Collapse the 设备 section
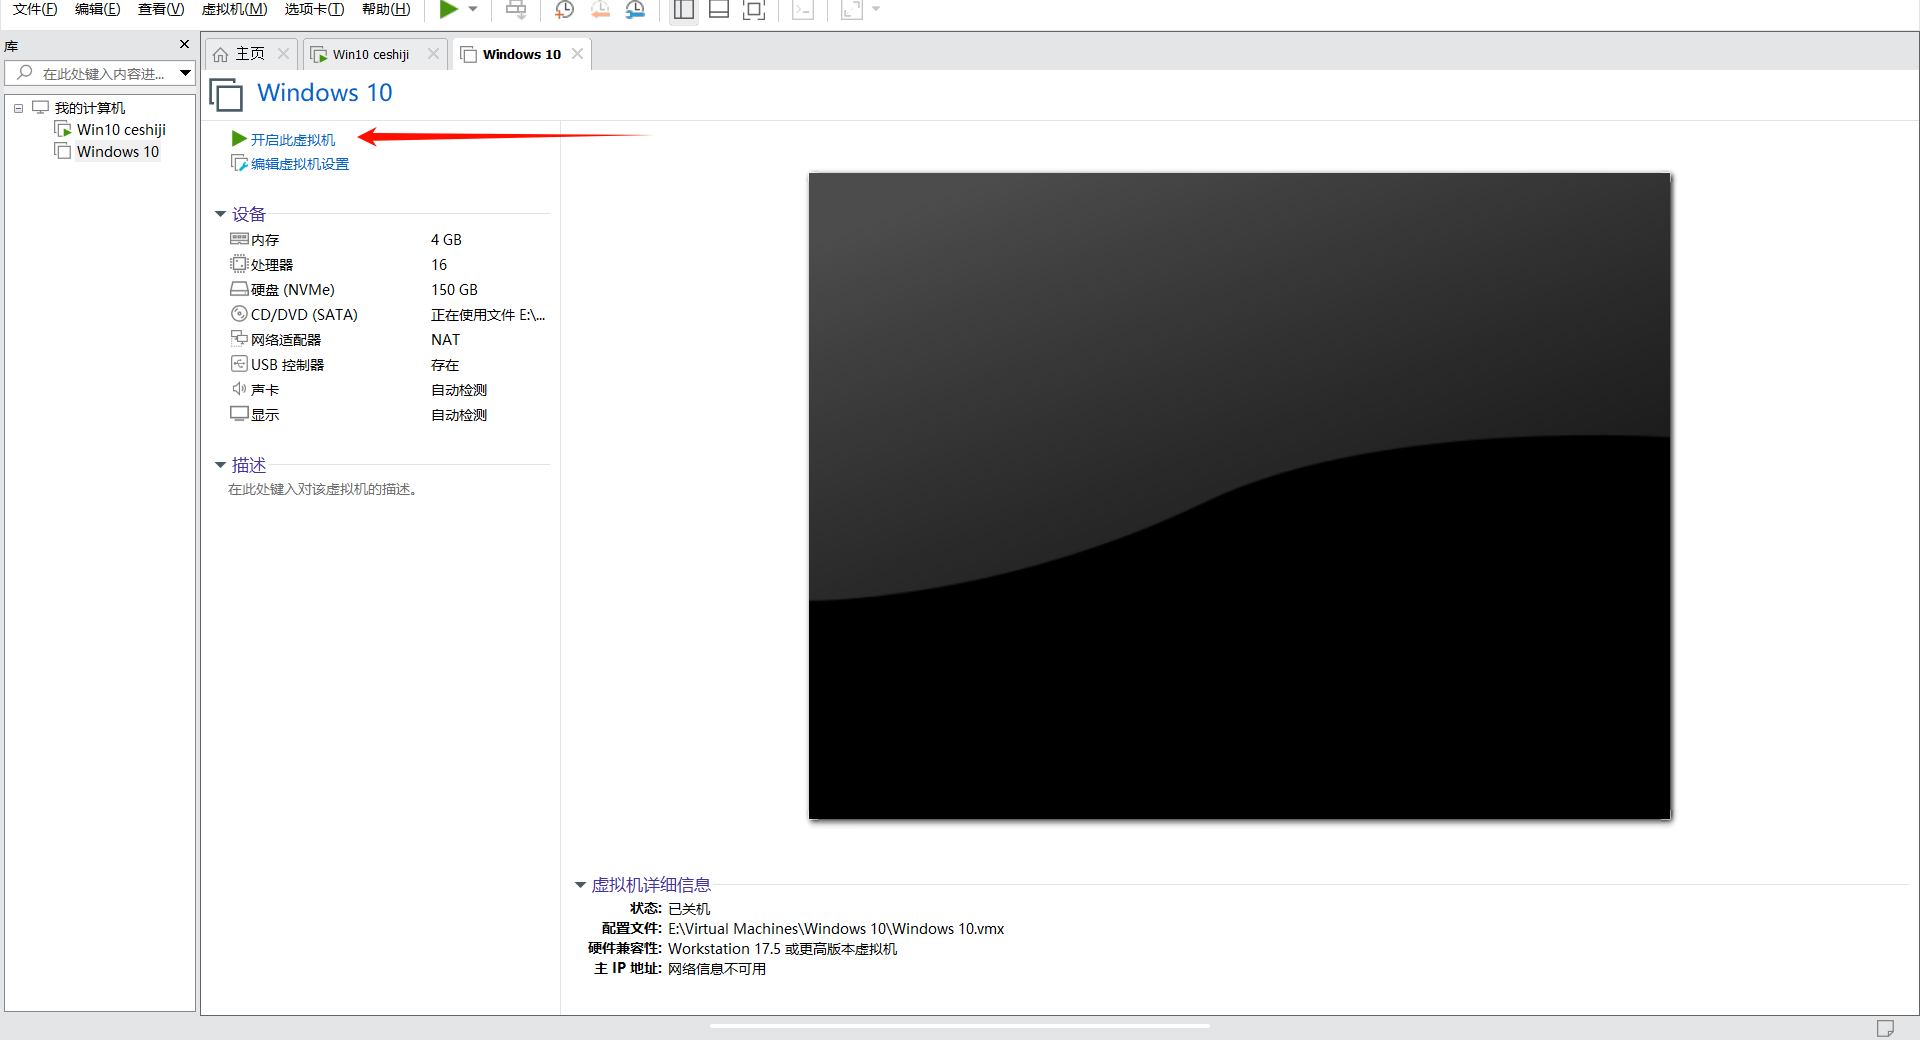The image size is (1920, 1040). 220,214
